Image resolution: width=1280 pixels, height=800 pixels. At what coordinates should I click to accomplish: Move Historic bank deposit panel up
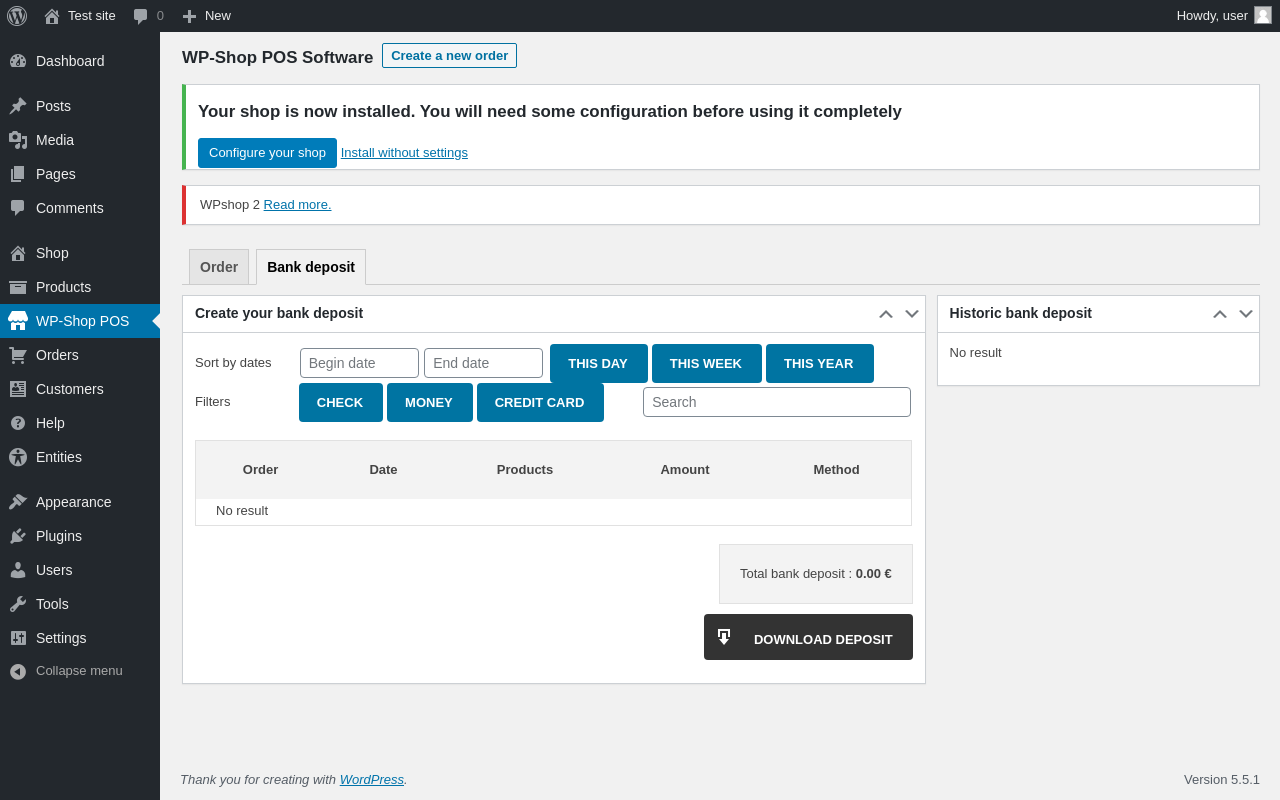(1220, 314)
